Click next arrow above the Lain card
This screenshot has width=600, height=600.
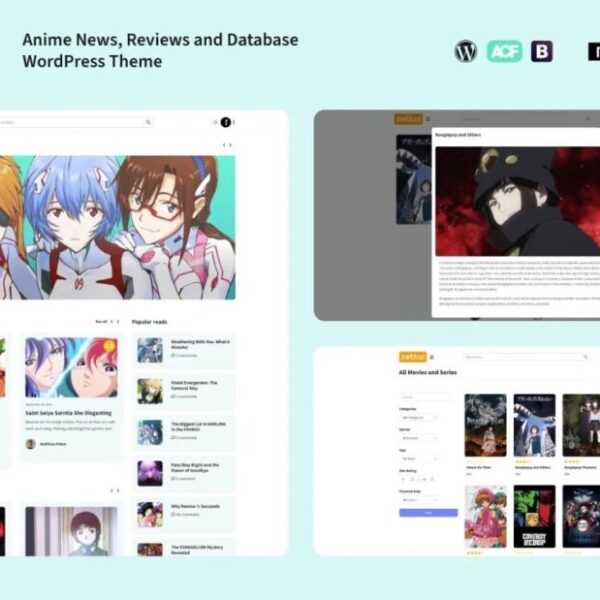click(118, 491)
